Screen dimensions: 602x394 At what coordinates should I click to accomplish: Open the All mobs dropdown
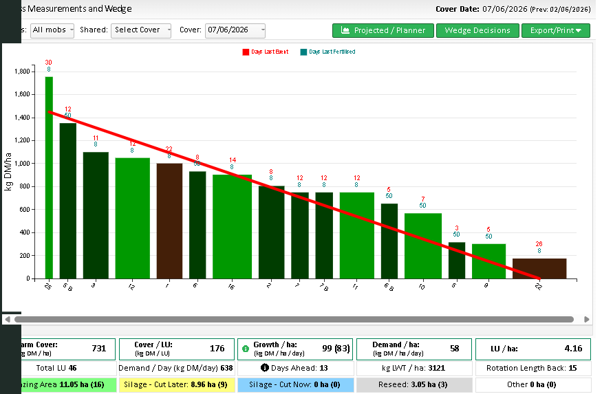(52, 30)
